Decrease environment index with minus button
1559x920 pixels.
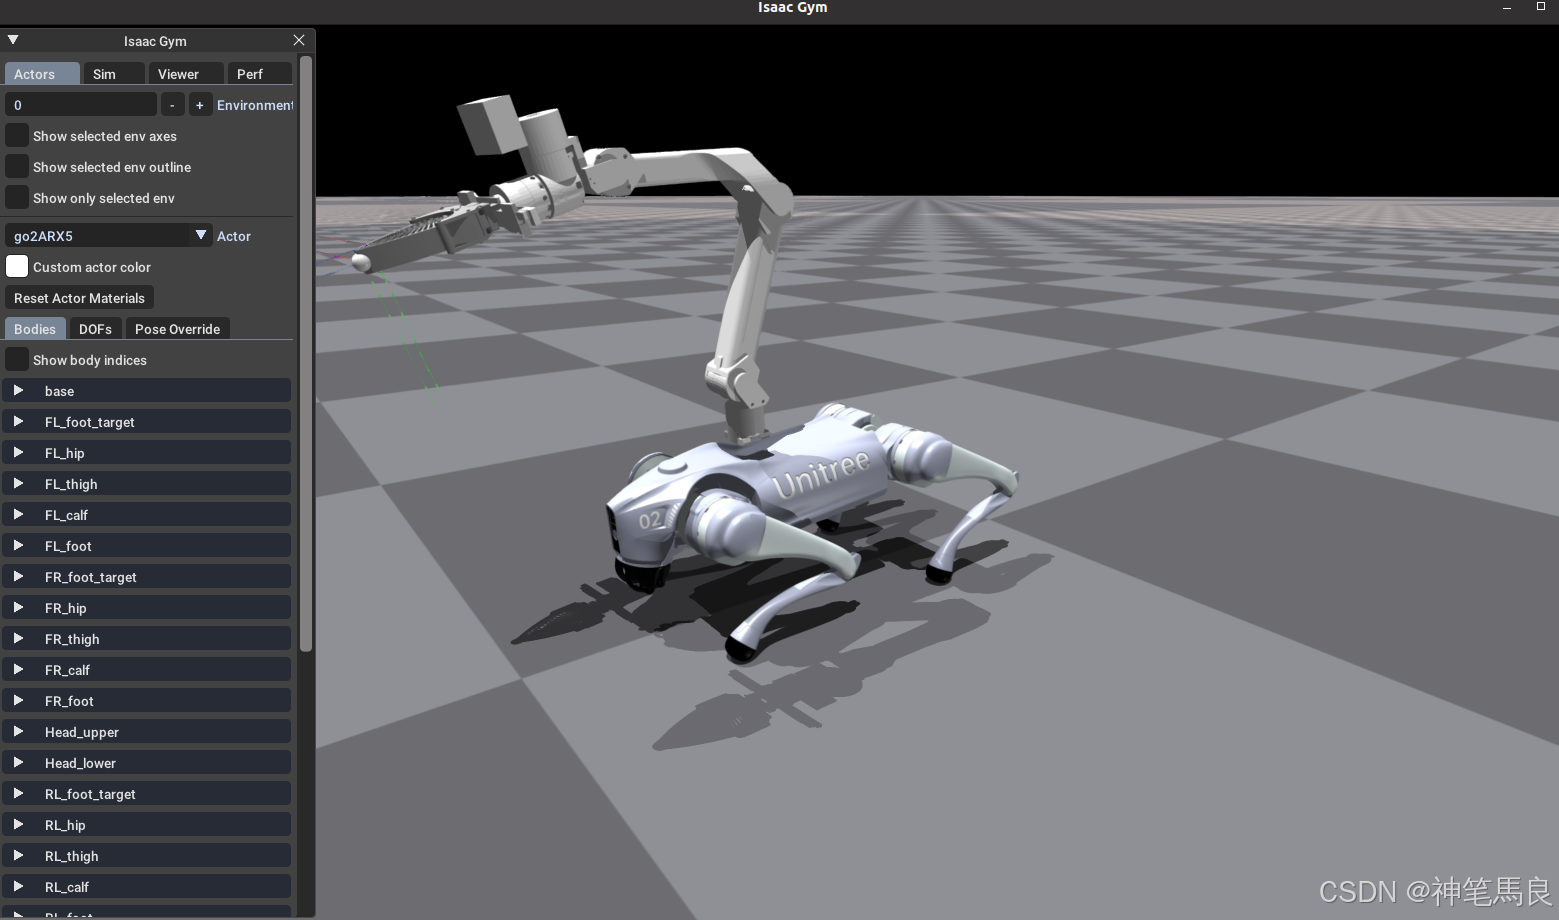point(172,105)
